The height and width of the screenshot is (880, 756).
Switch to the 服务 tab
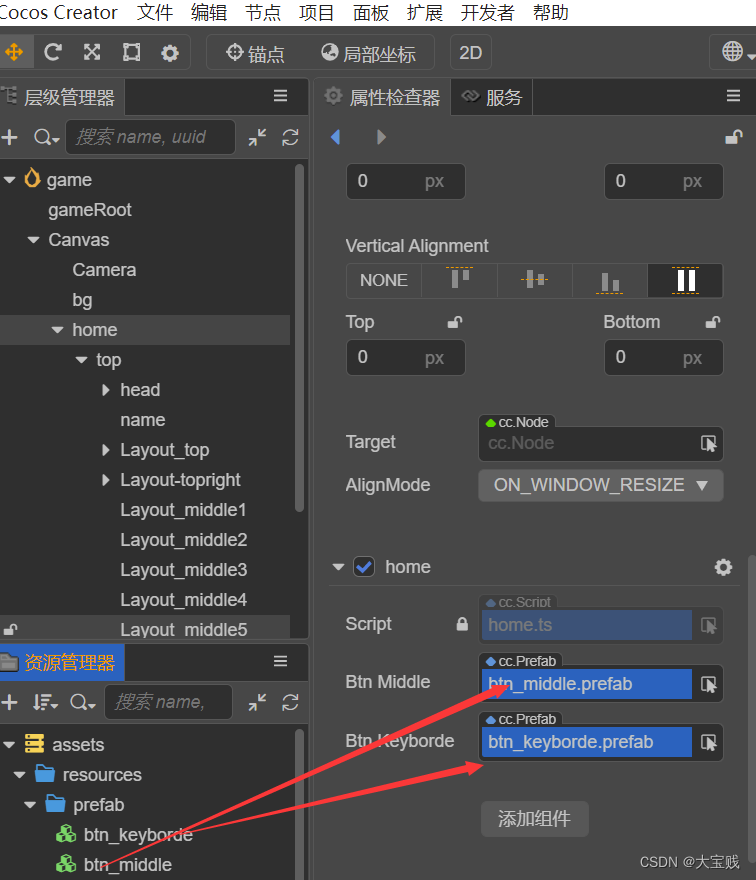pyautogui.click(x=493, y=97)
